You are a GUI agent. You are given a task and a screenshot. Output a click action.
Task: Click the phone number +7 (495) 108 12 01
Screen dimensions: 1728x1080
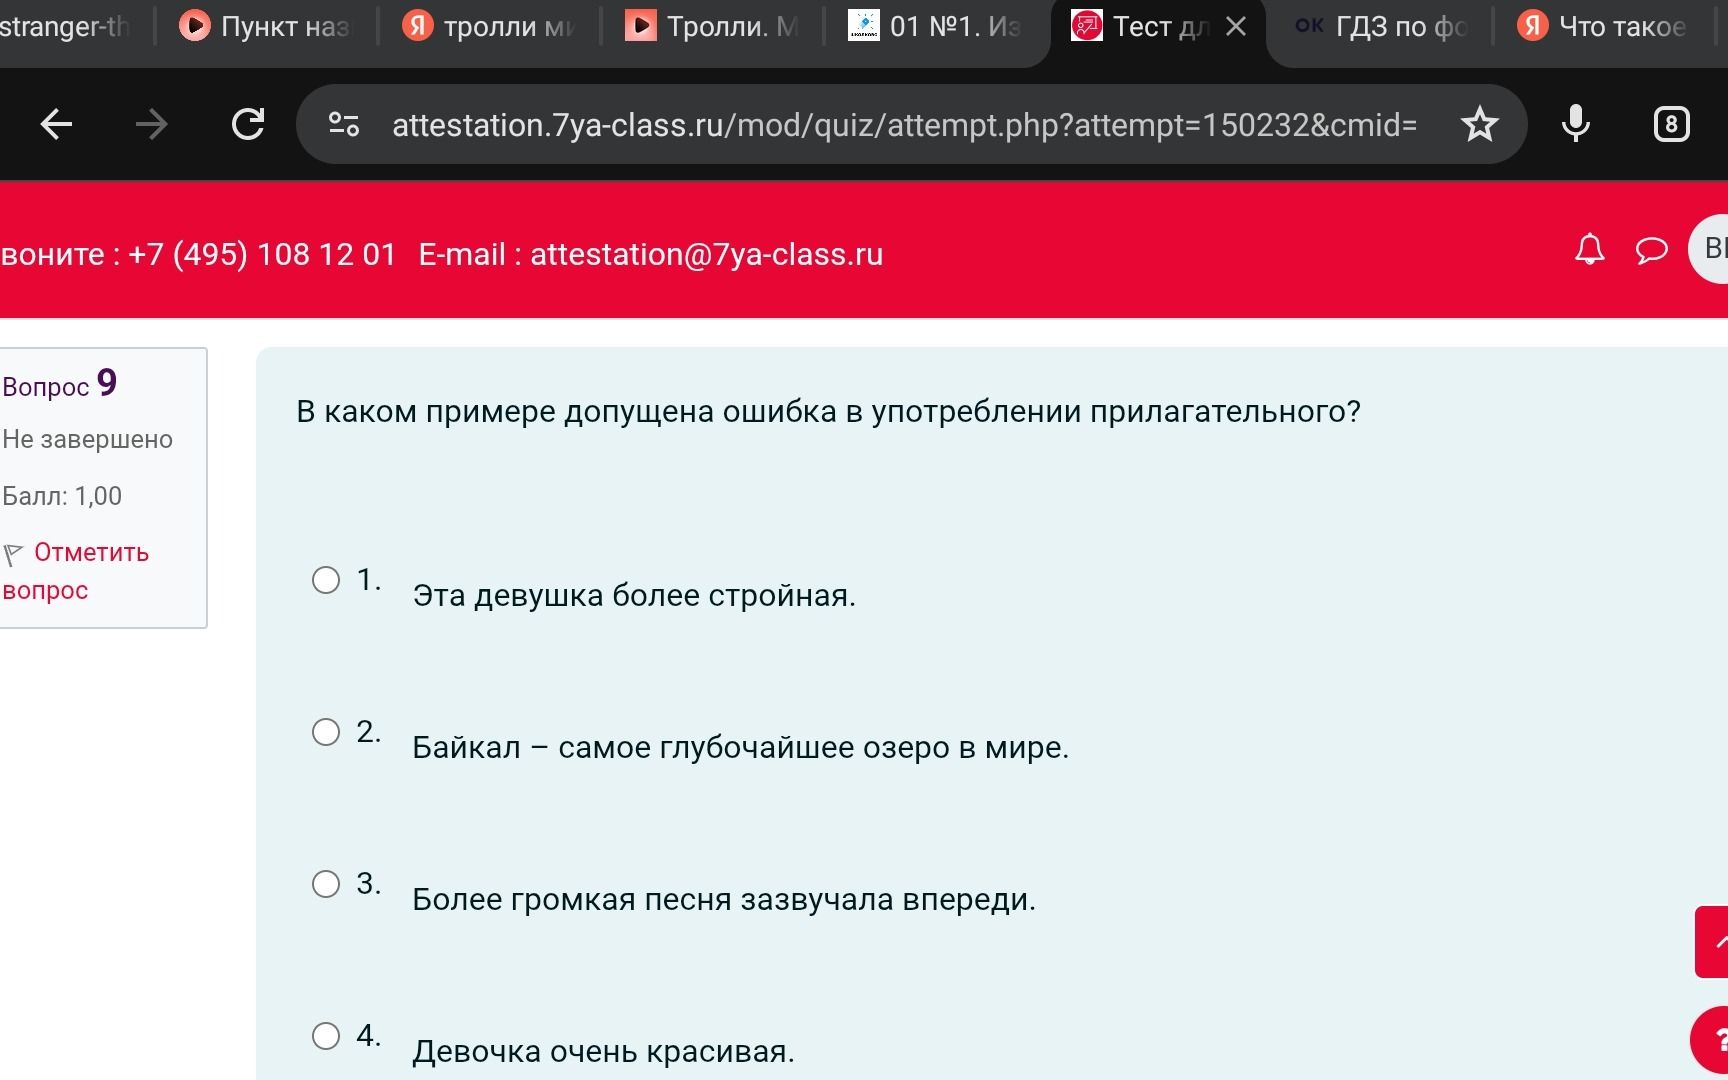[x=262, y=254]
